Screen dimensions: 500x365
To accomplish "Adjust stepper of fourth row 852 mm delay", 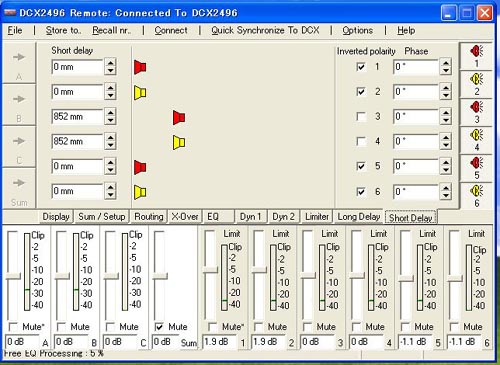I will (110, 141).
